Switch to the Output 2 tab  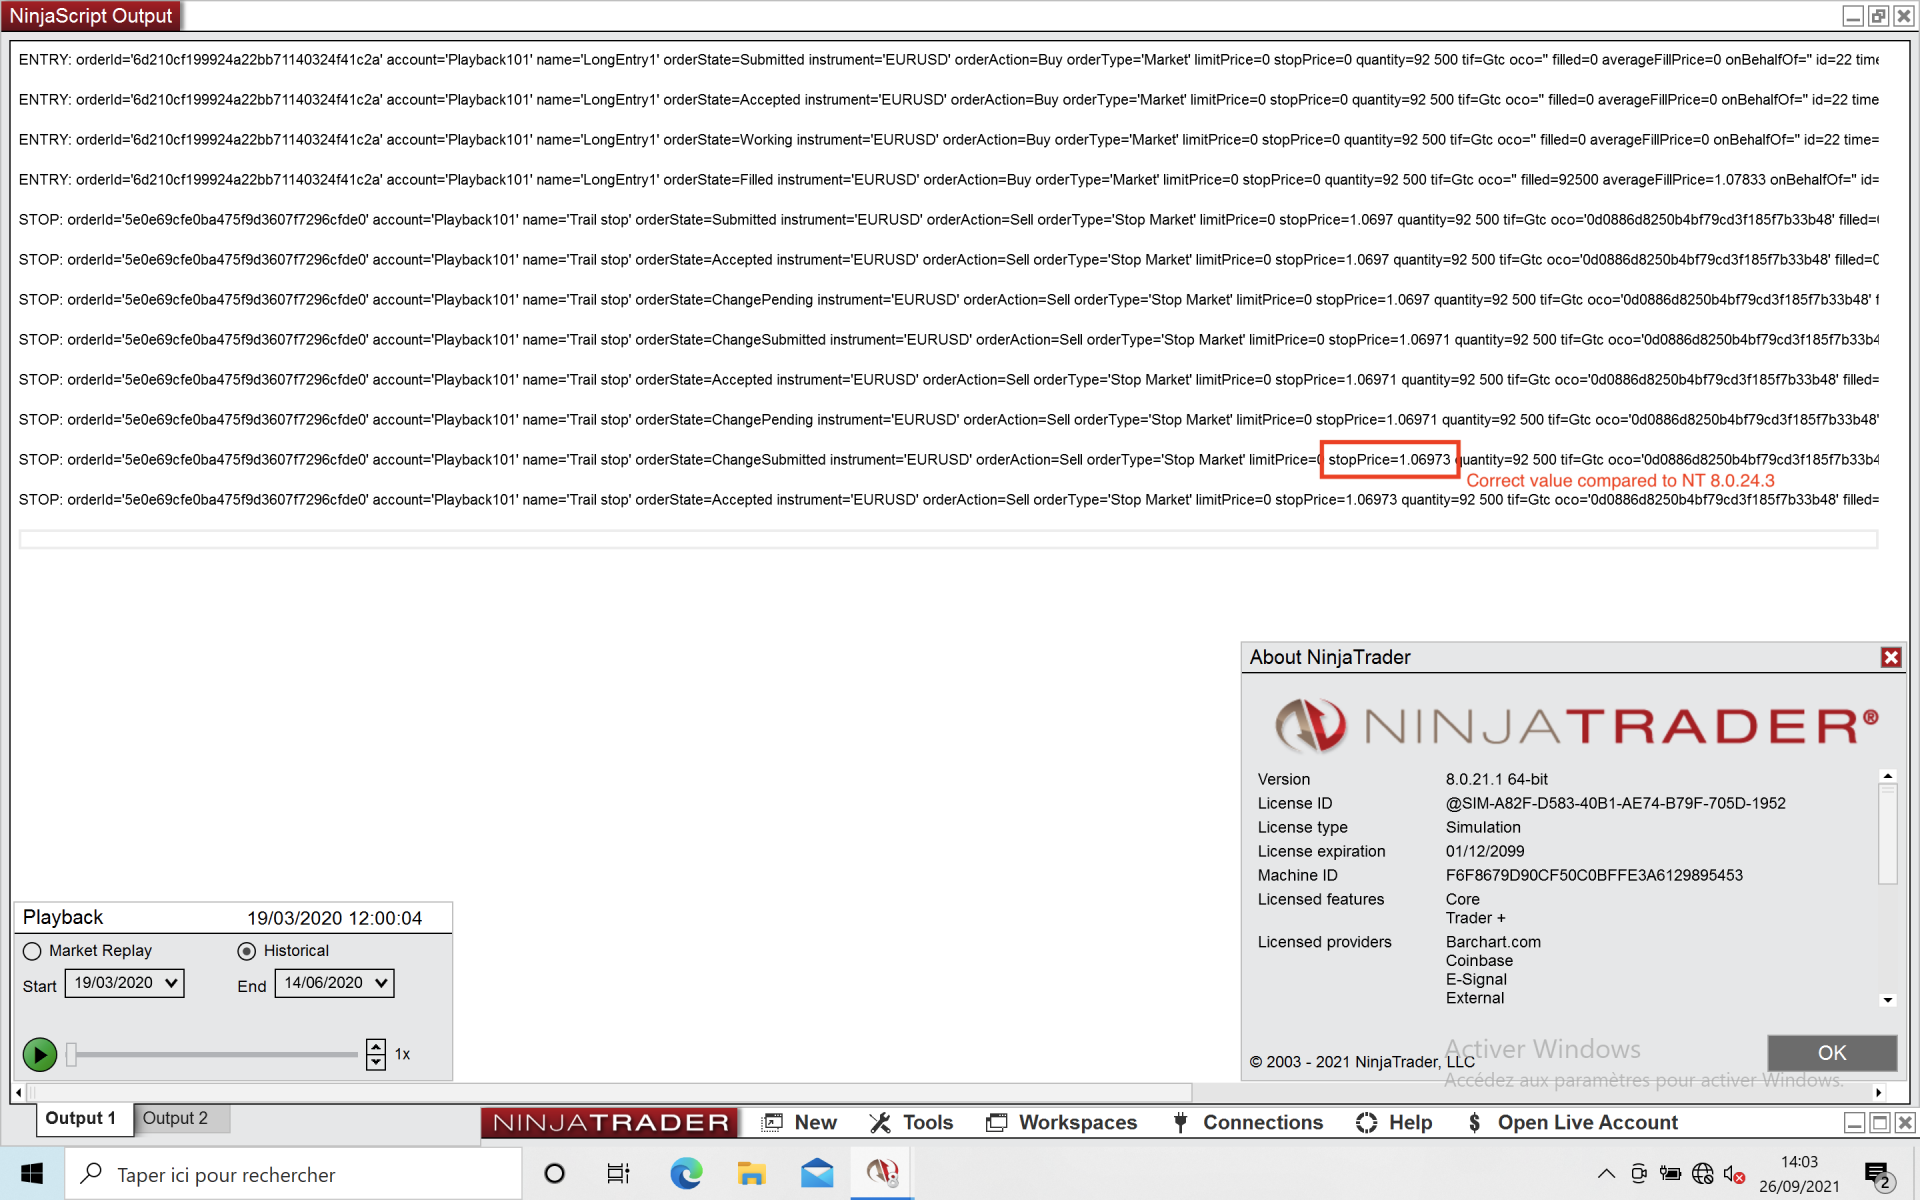click(175, 1118)
